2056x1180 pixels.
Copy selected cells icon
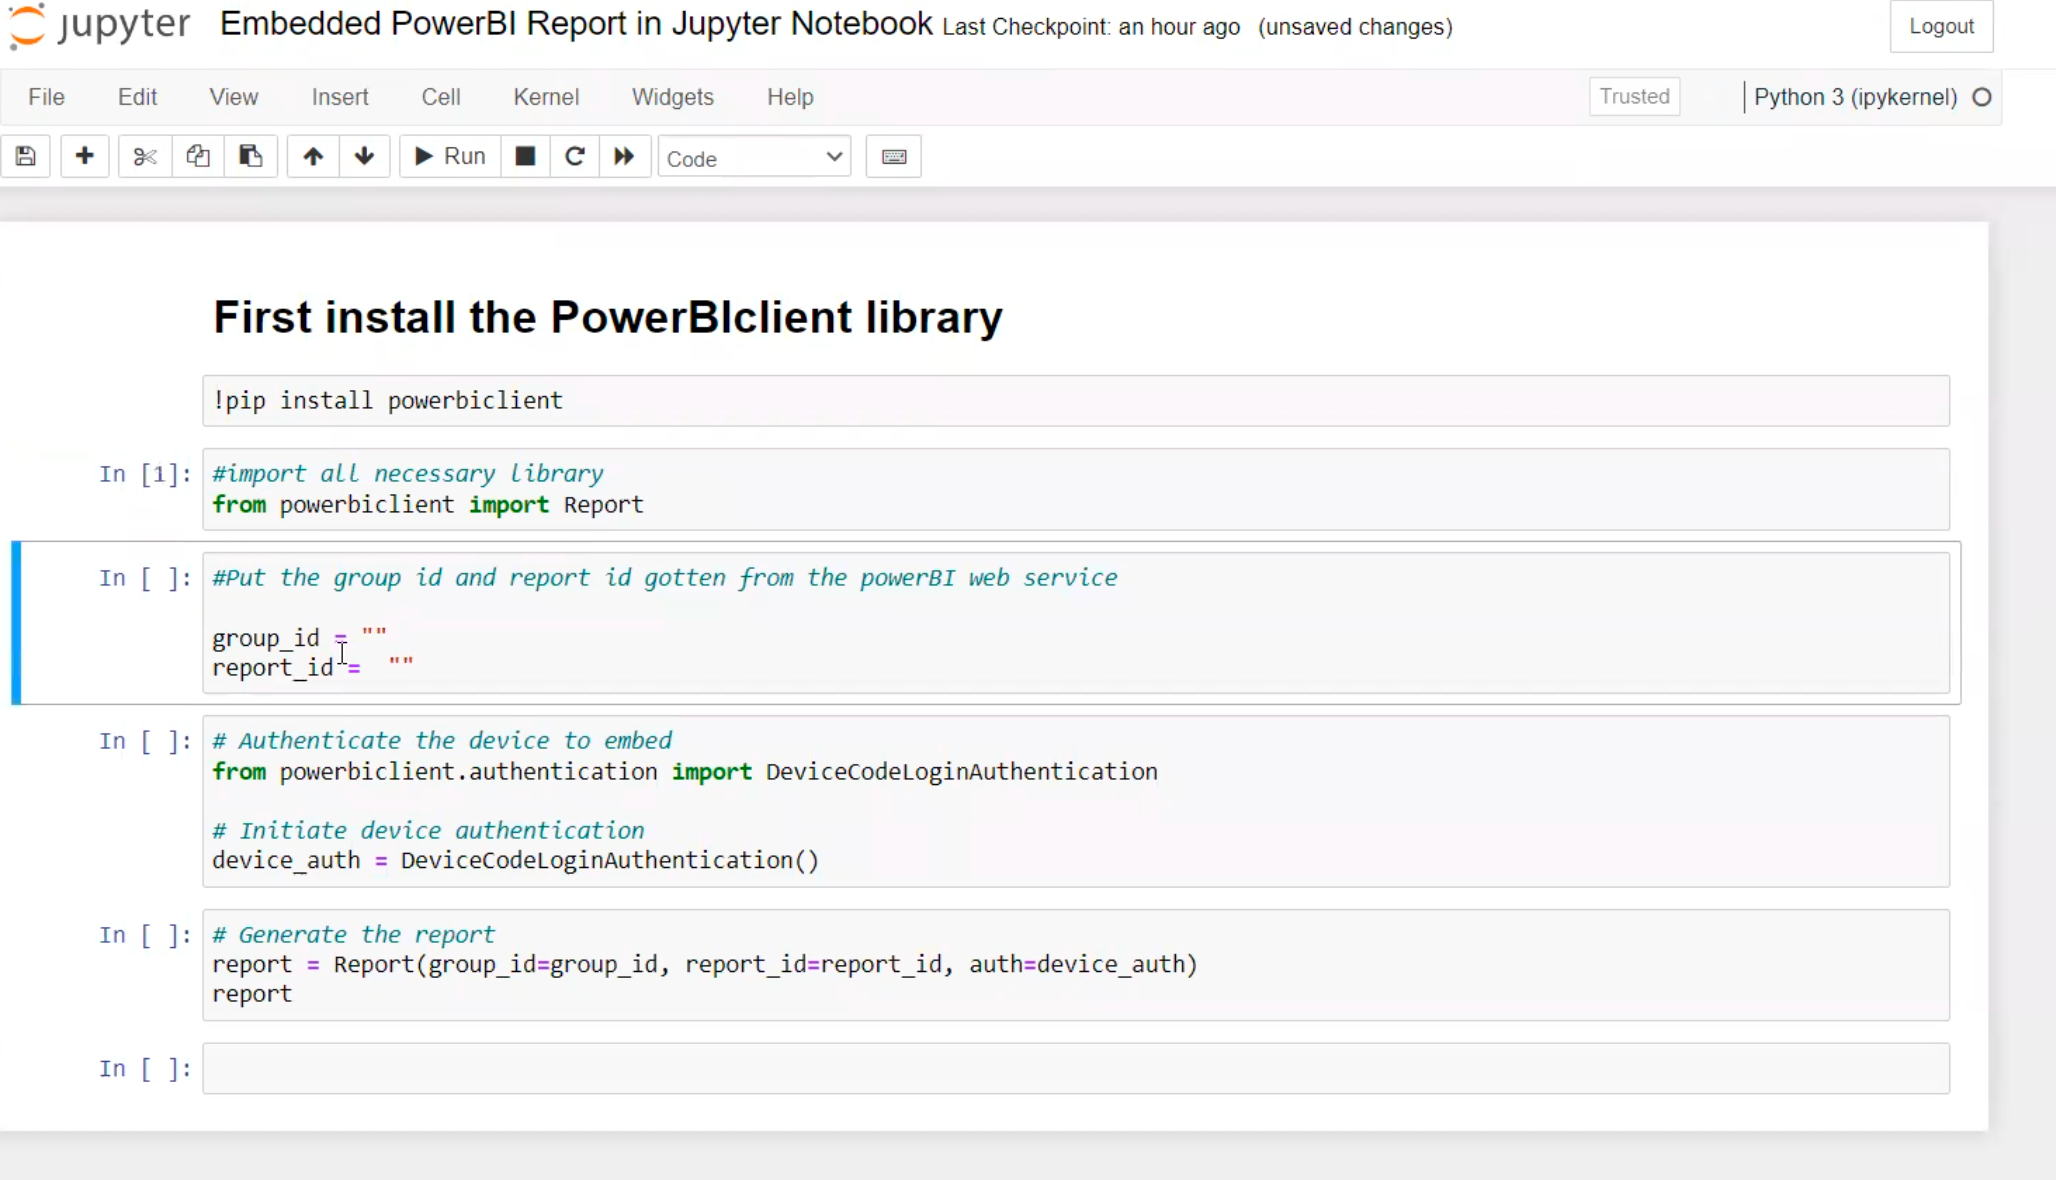tap(198, 157)
